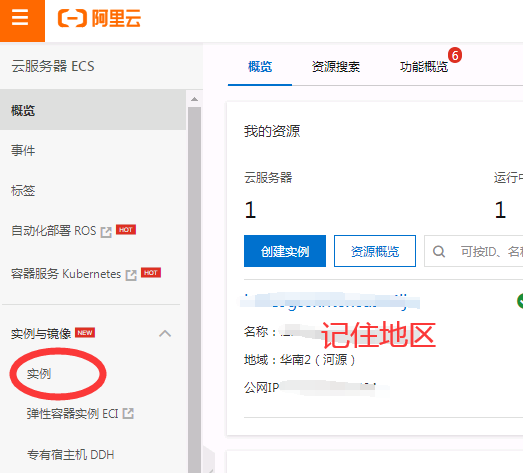This screenshot has width=523, height=473.
Task: Click the external link icon next to Kubernetes
Action: point(131,275)
